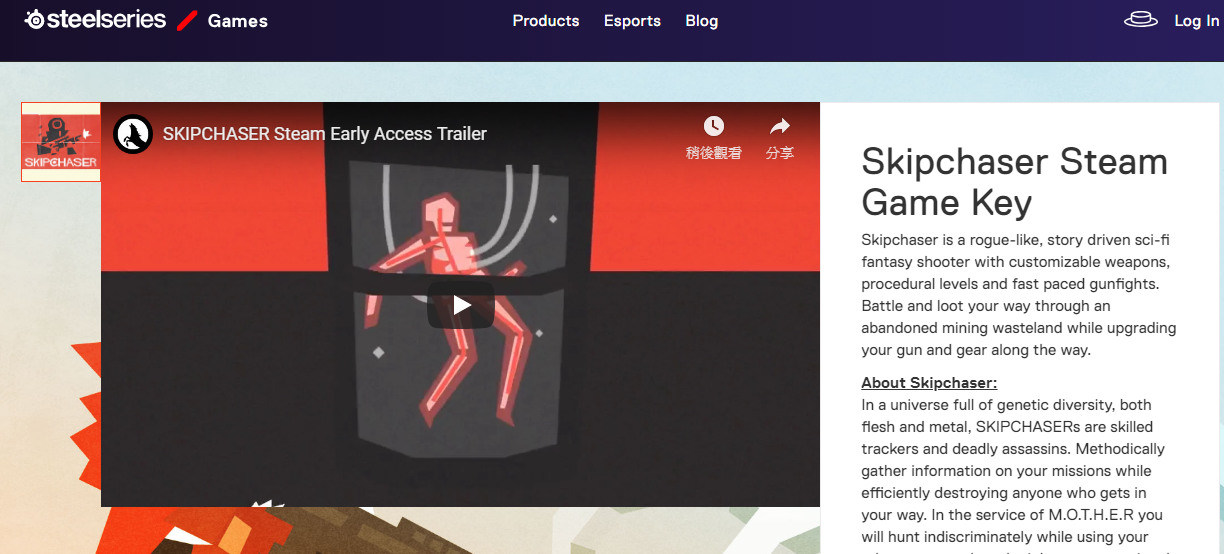1224x554 pixels.
Task: Open the account icon beside Log In
Action: click(x=1140, y=20)
